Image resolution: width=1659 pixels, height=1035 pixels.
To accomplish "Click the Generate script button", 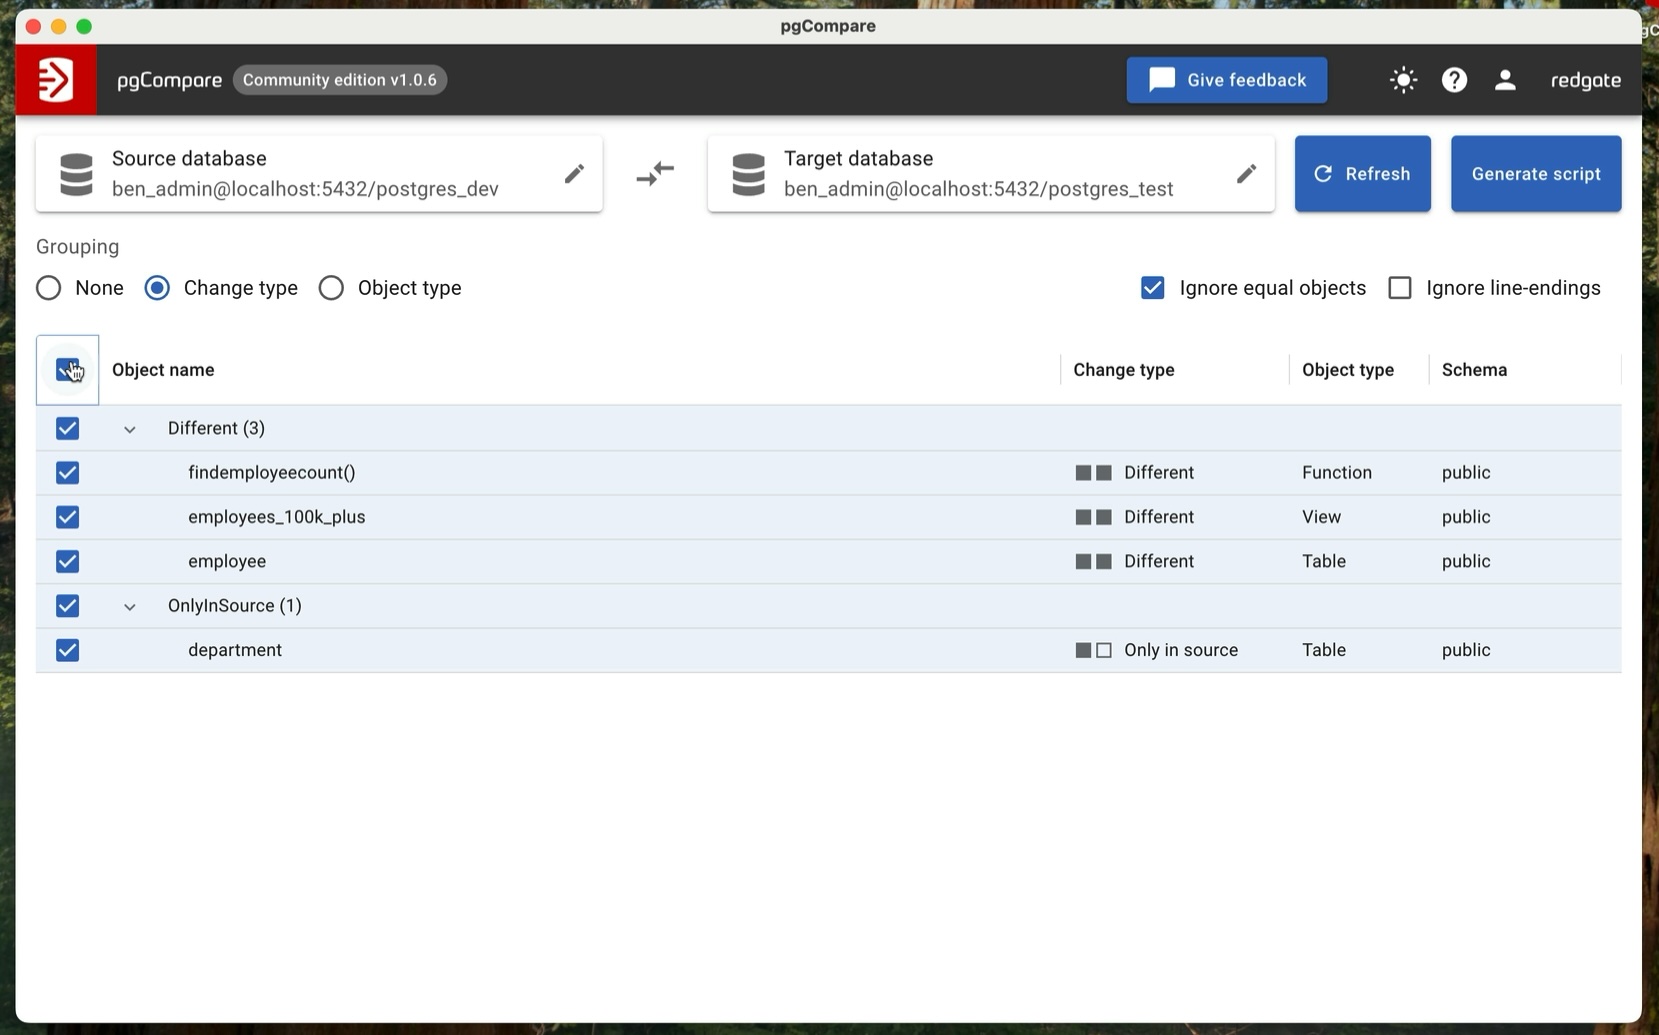I will pos(1536,174).
